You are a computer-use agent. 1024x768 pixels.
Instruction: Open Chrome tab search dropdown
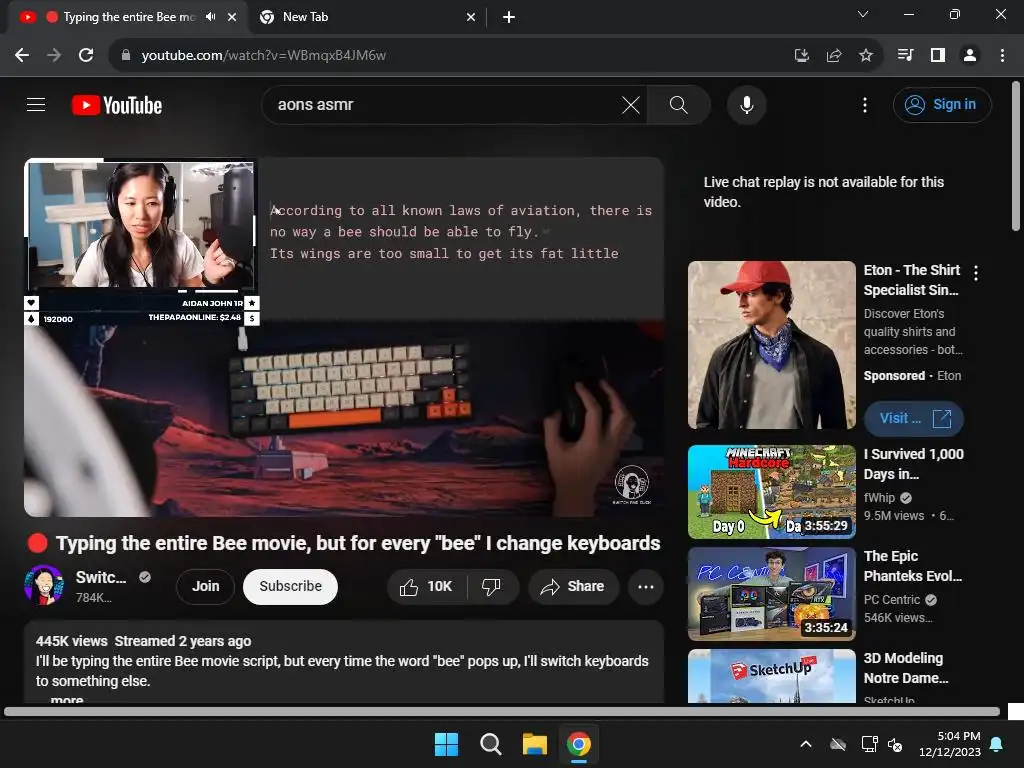tap(863, 14)
